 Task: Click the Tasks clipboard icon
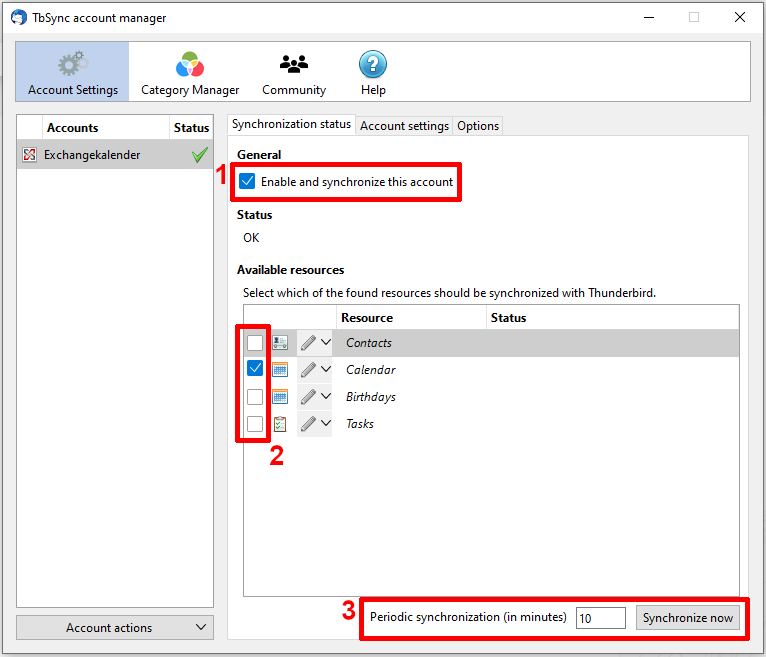(280, 424)
